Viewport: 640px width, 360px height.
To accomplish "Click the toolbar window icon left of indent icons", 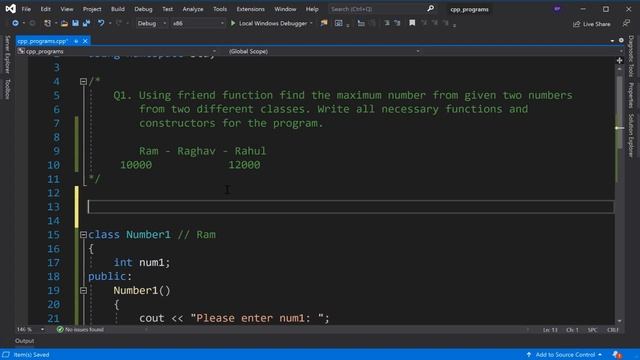I will click(x=338, y=24).
